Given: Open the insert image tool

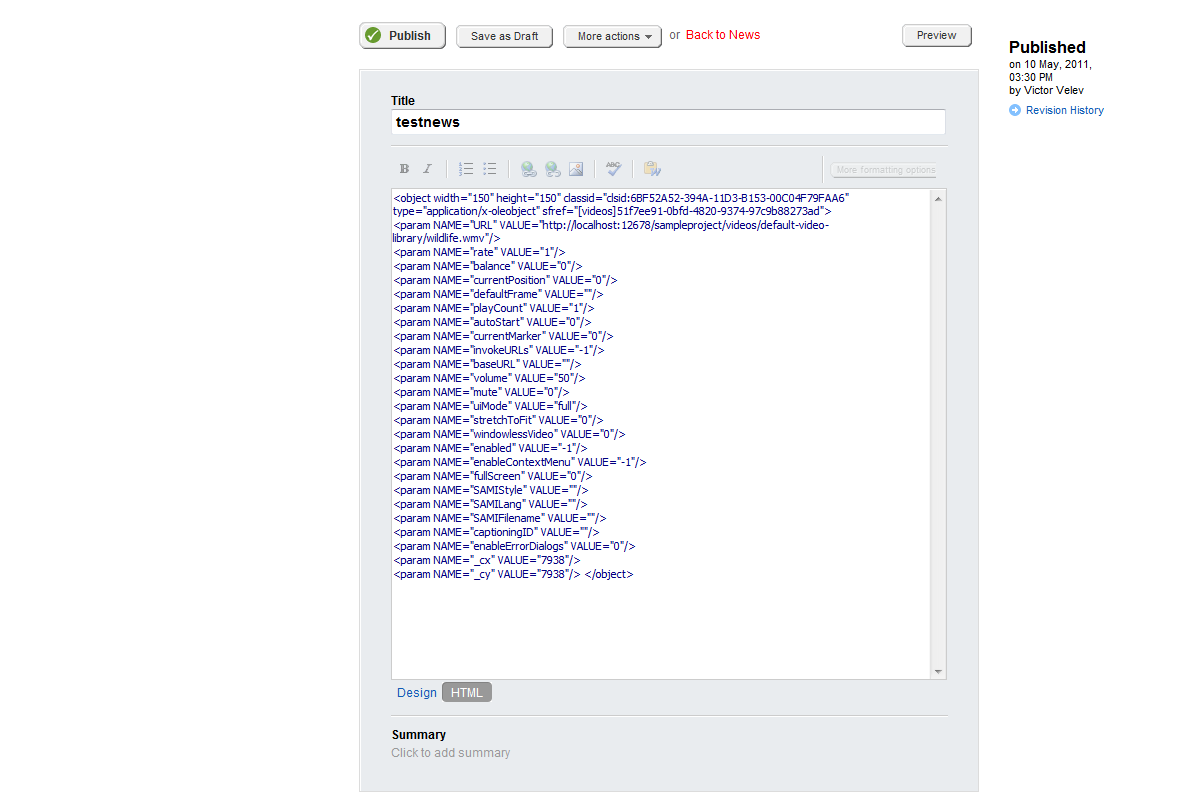Looking at the screenshot, I should click(576, 169).
